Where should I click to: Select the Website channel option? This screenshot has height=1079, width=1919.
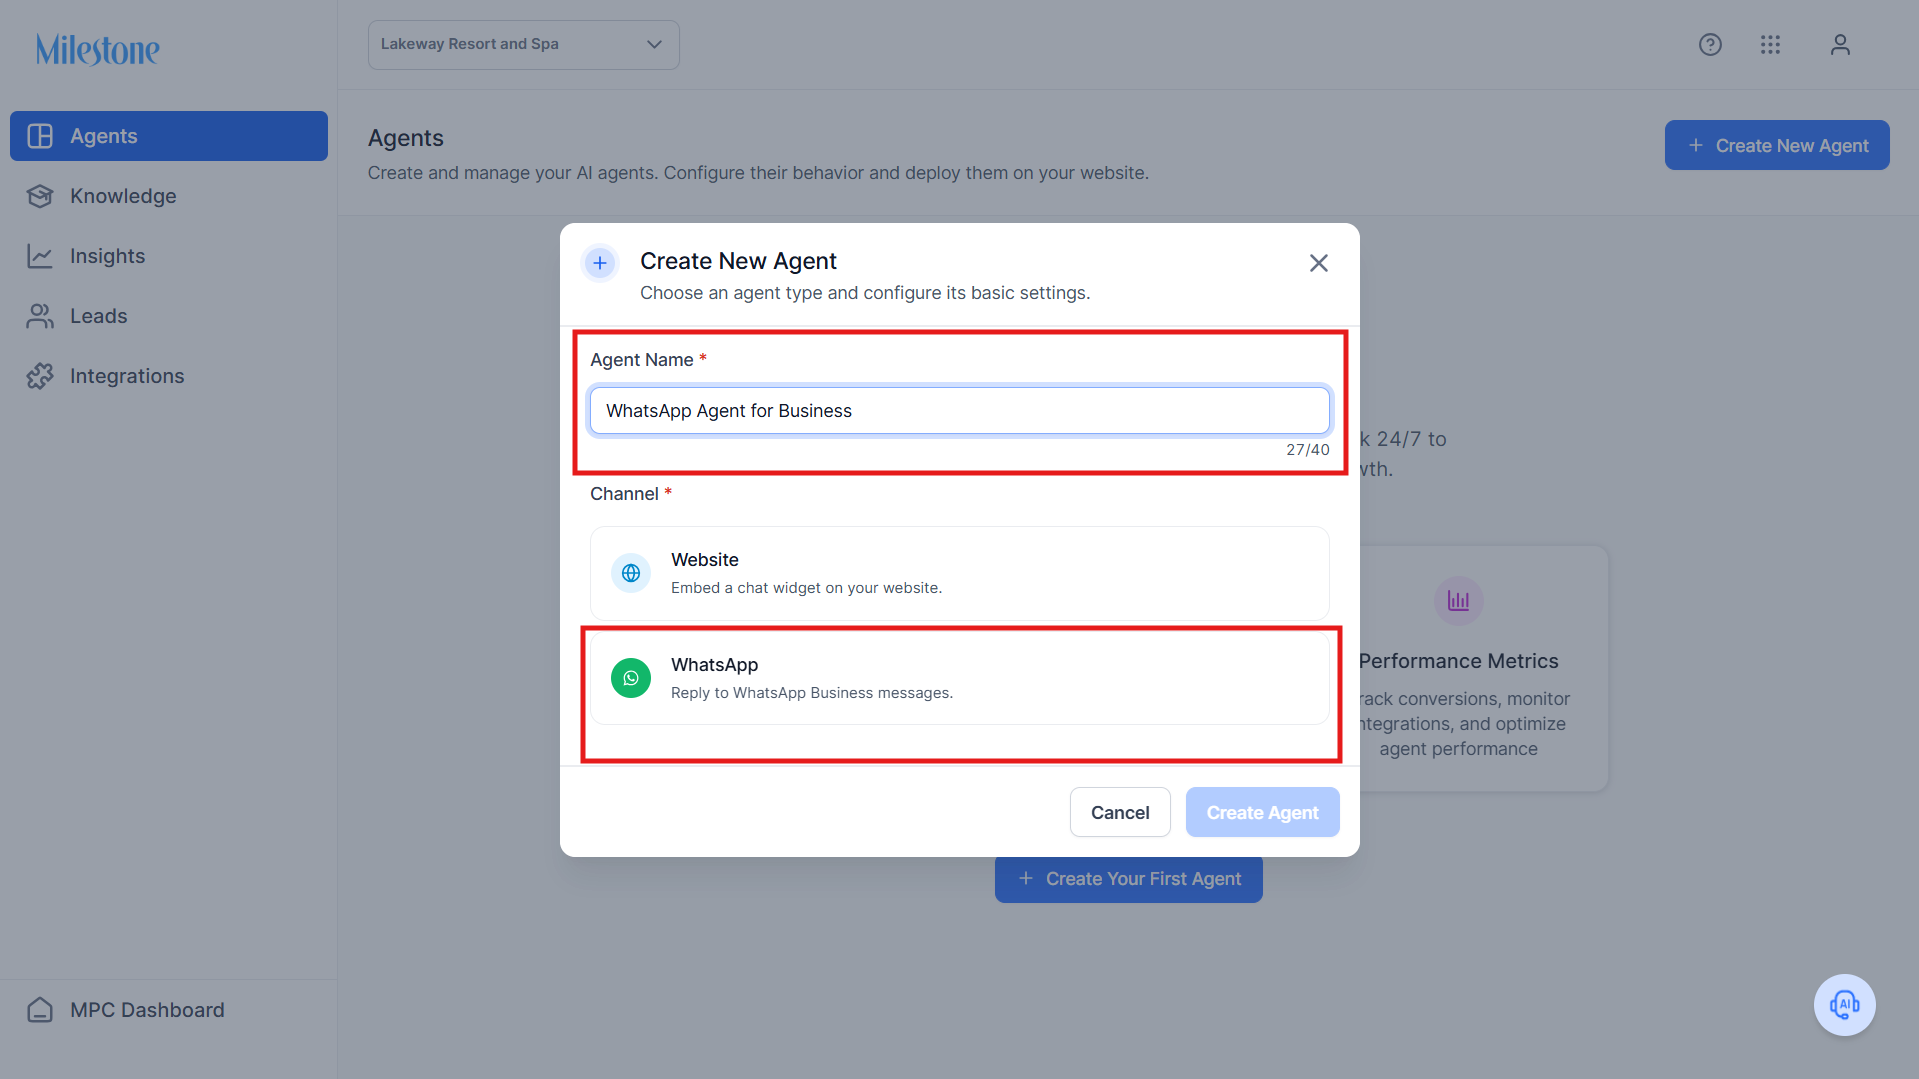point(960,573)
